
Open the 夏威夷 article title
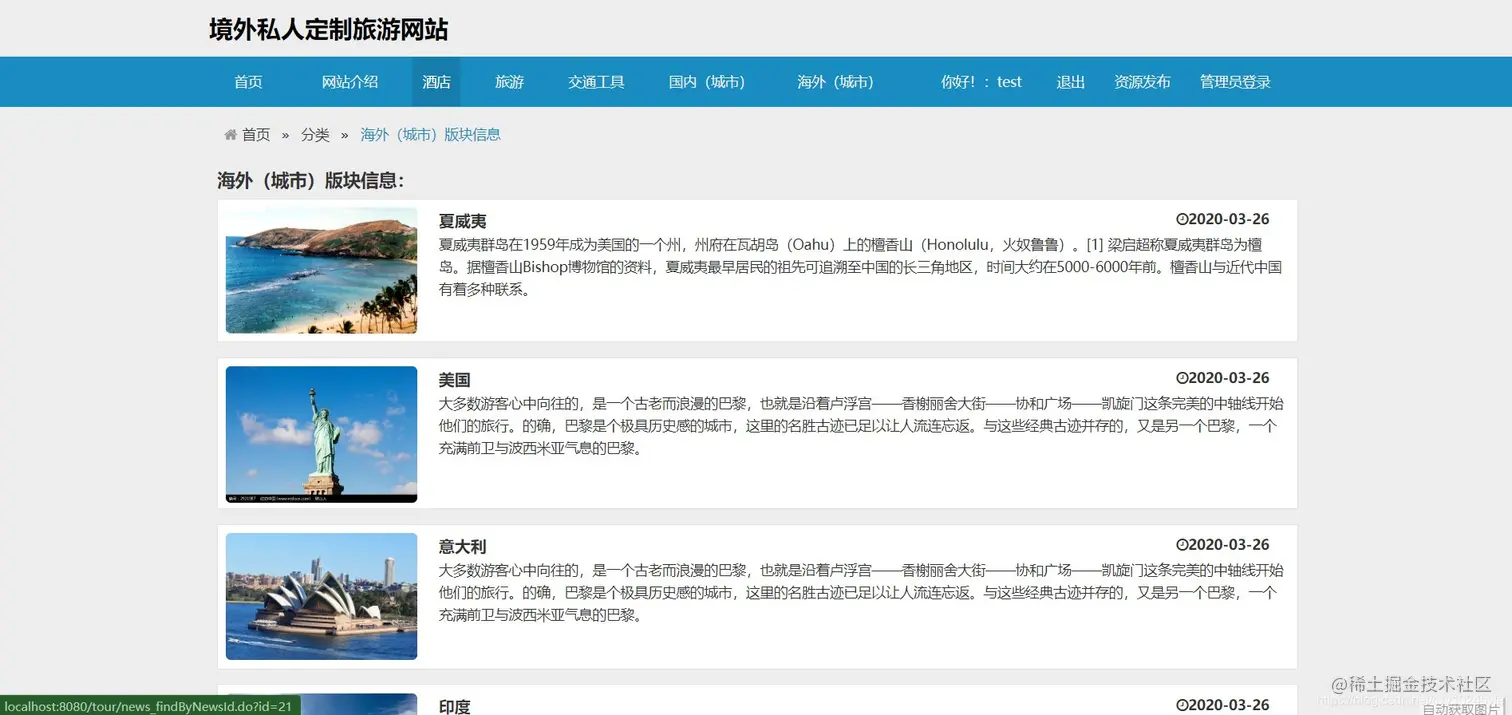coord(461,221)
